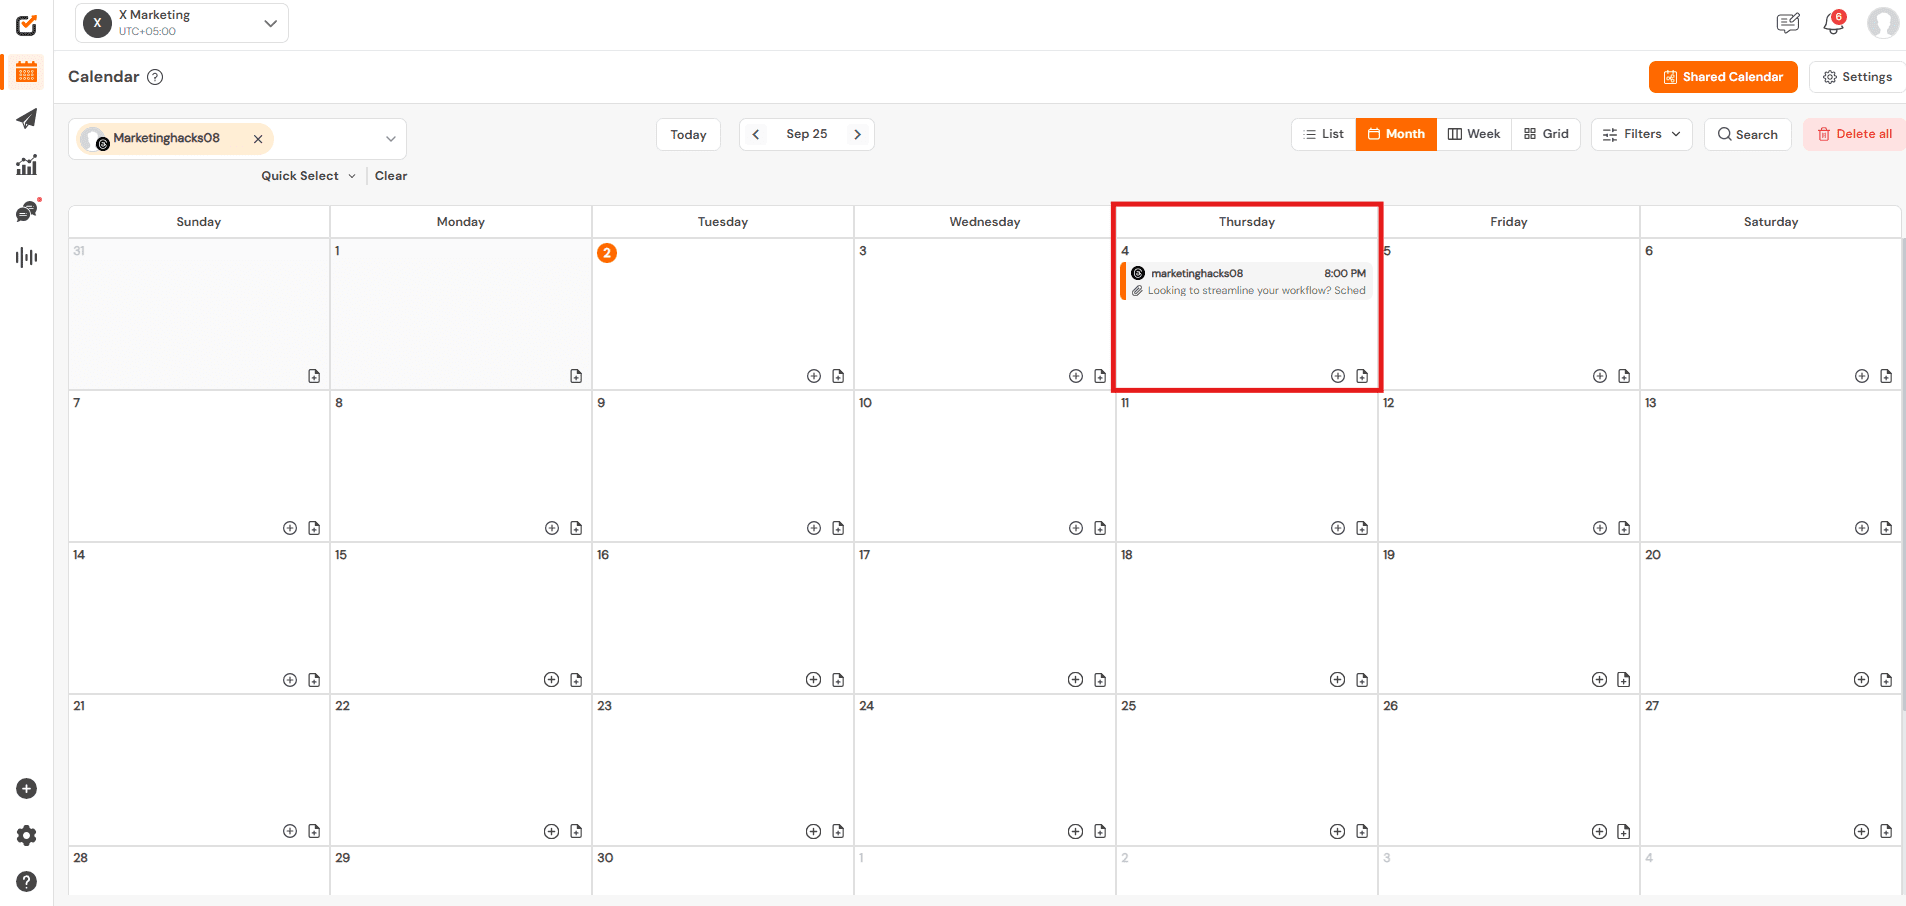Switch to the Week view tab
Image resolution: width=1906 pixels, height=906 pixels.
click(x=1474, y=133)
